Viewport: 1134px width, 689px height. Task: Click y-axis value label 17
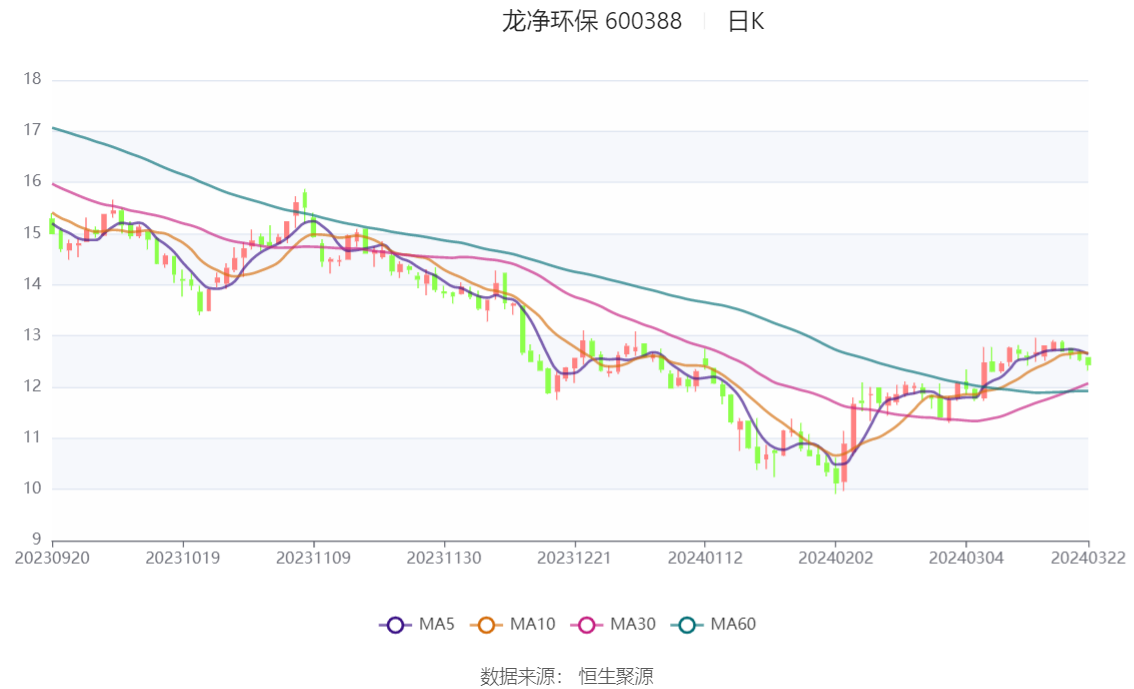(x=32, y=130)
